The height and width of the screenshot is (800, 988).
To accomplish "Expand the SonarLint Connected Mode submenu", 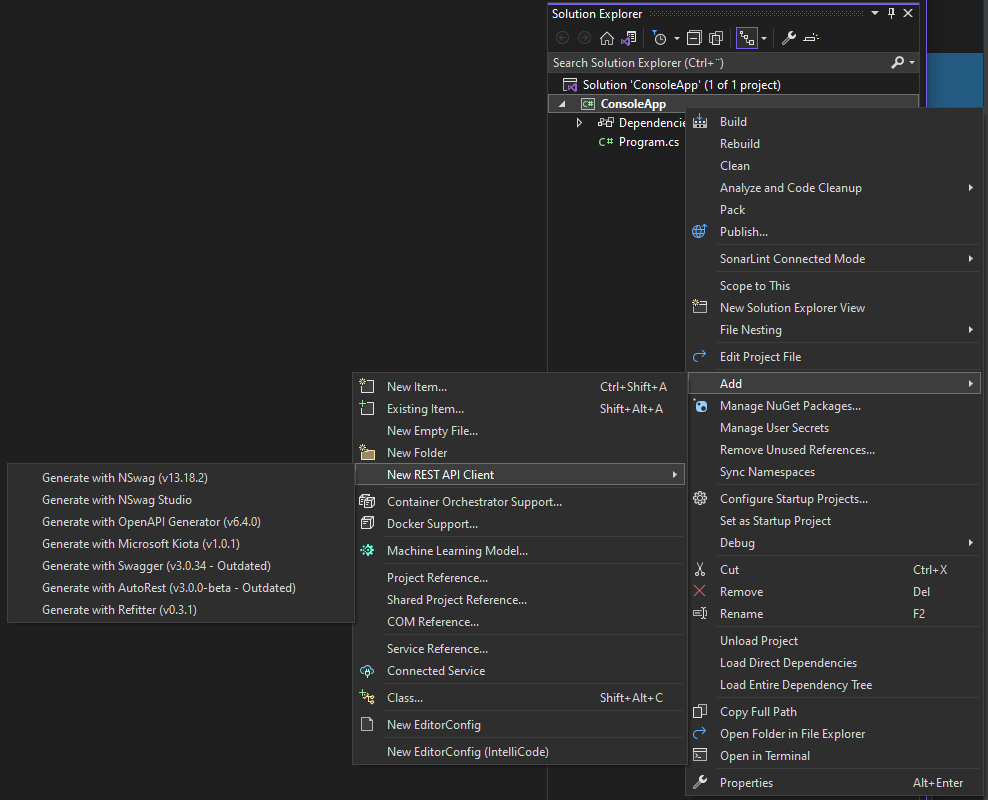I will pyautogui.click(x=834, y=259).
